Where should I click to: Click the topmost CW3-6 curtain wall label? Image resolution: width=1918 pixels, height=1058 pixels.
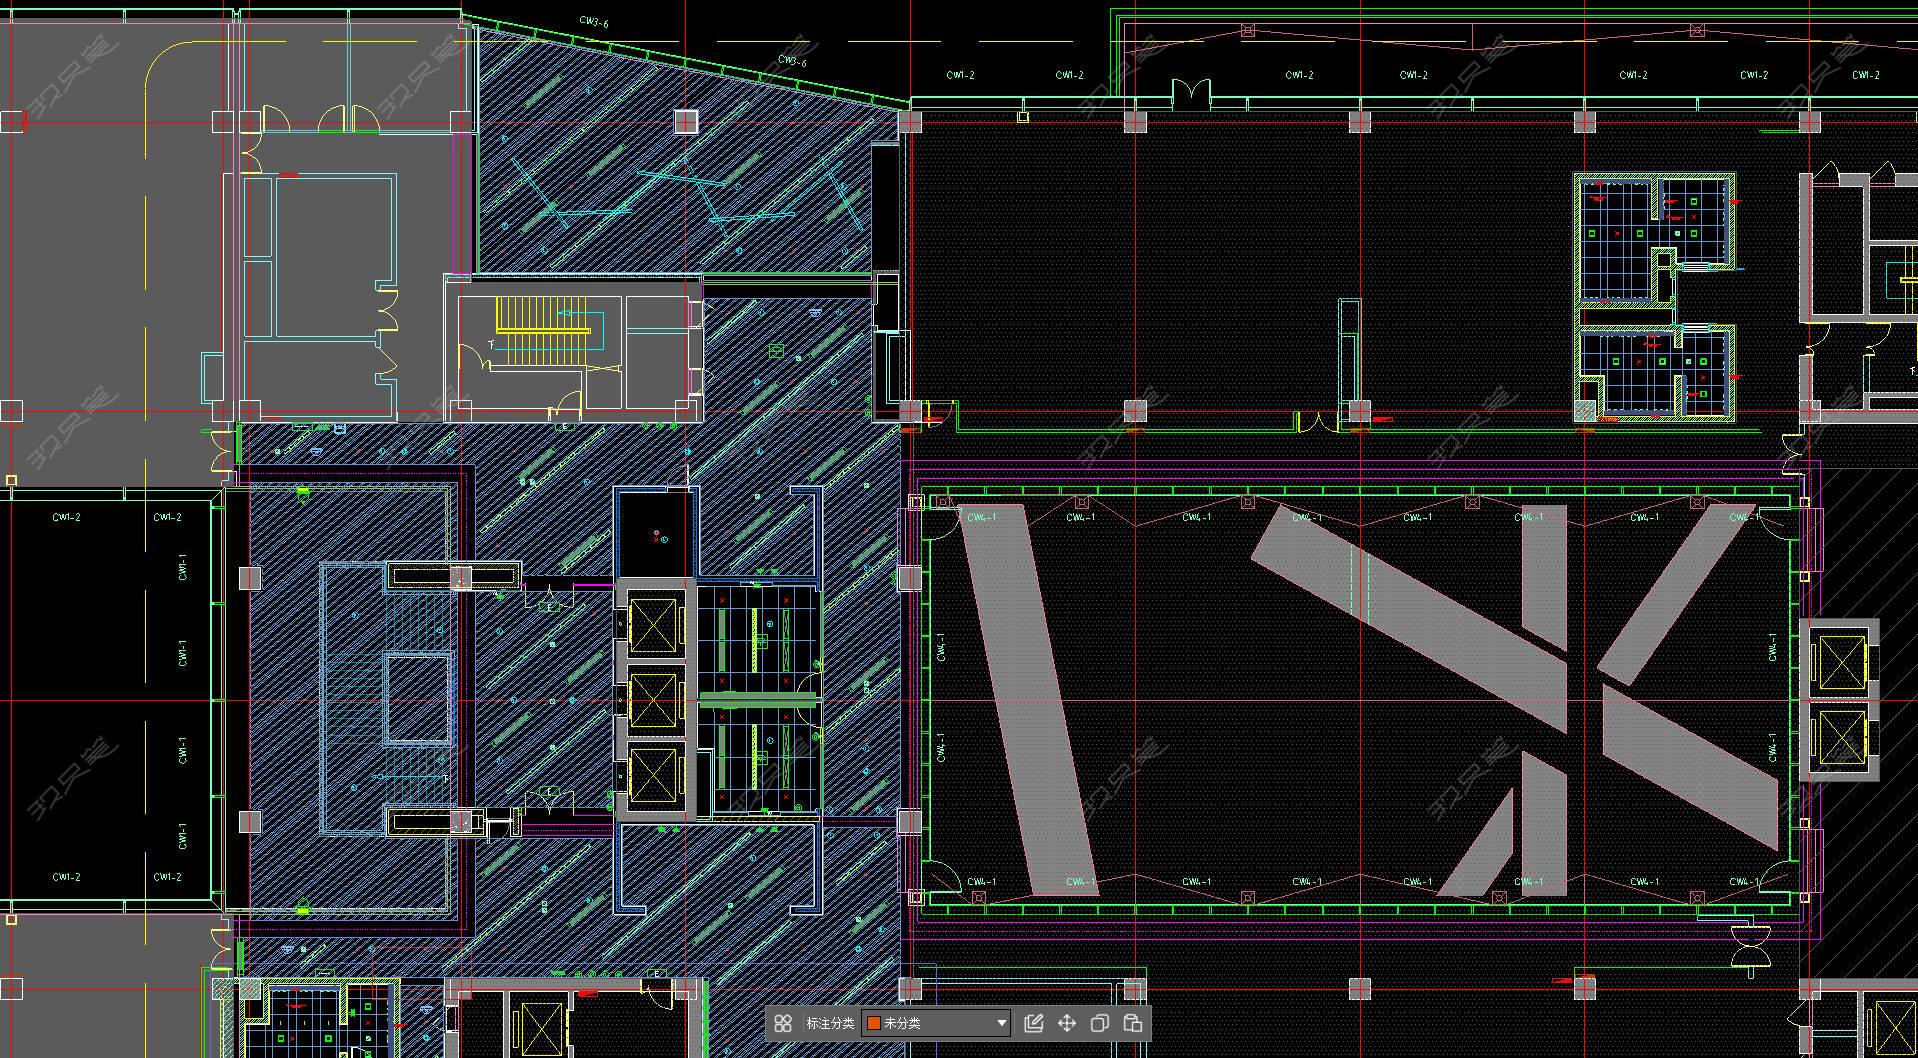pos(594,21)
